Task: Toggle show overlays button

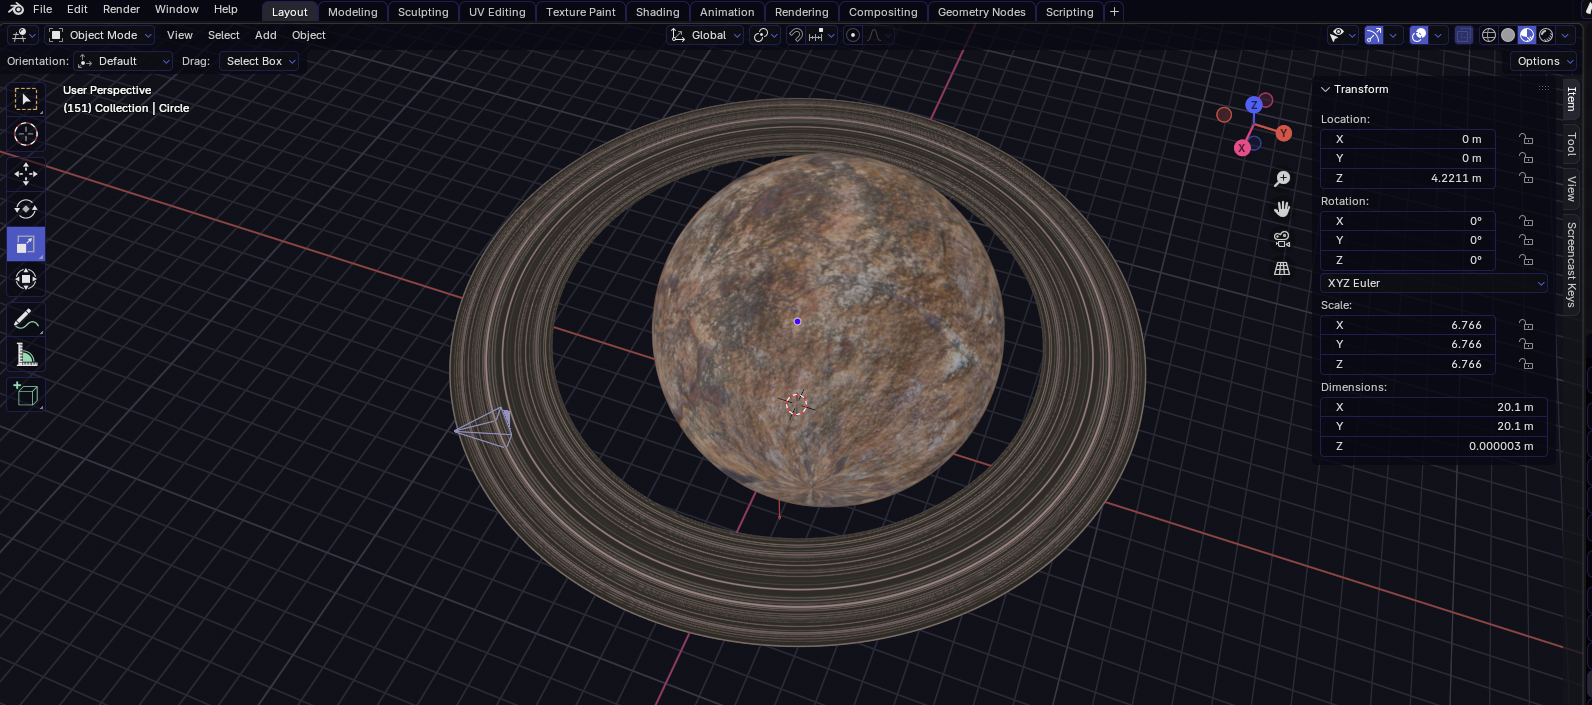Action: (1419, 35)
